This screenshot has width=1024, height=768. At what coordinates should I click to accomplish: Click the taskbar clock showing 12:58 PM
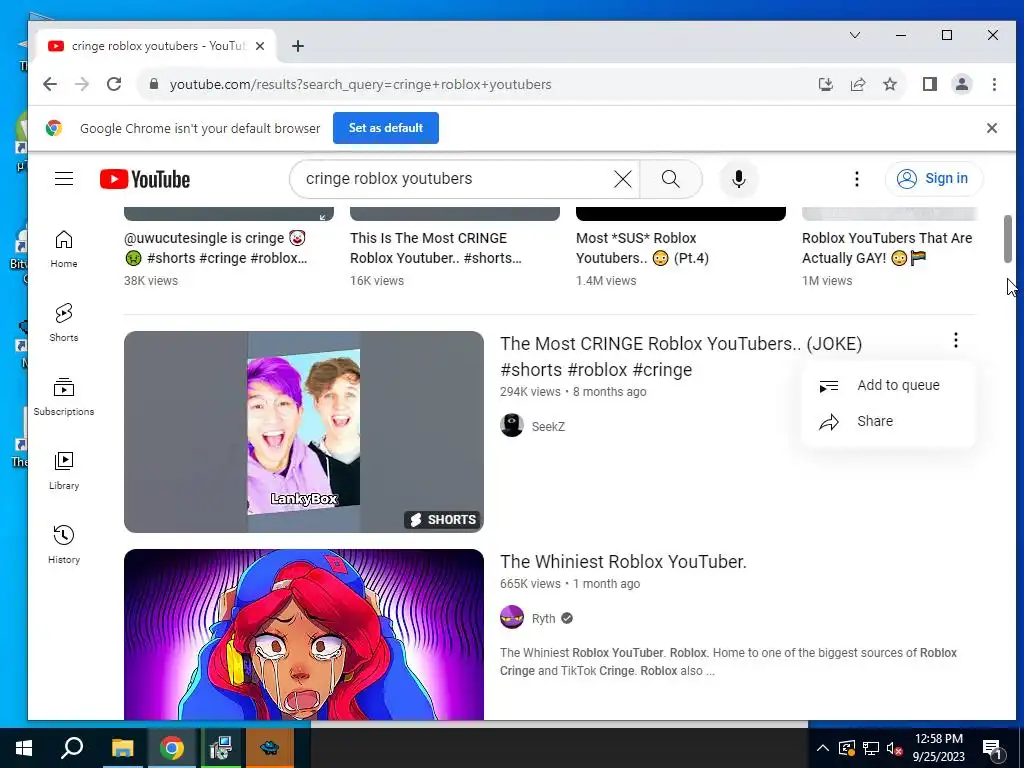pyautogui.click(x=938, y=748)
